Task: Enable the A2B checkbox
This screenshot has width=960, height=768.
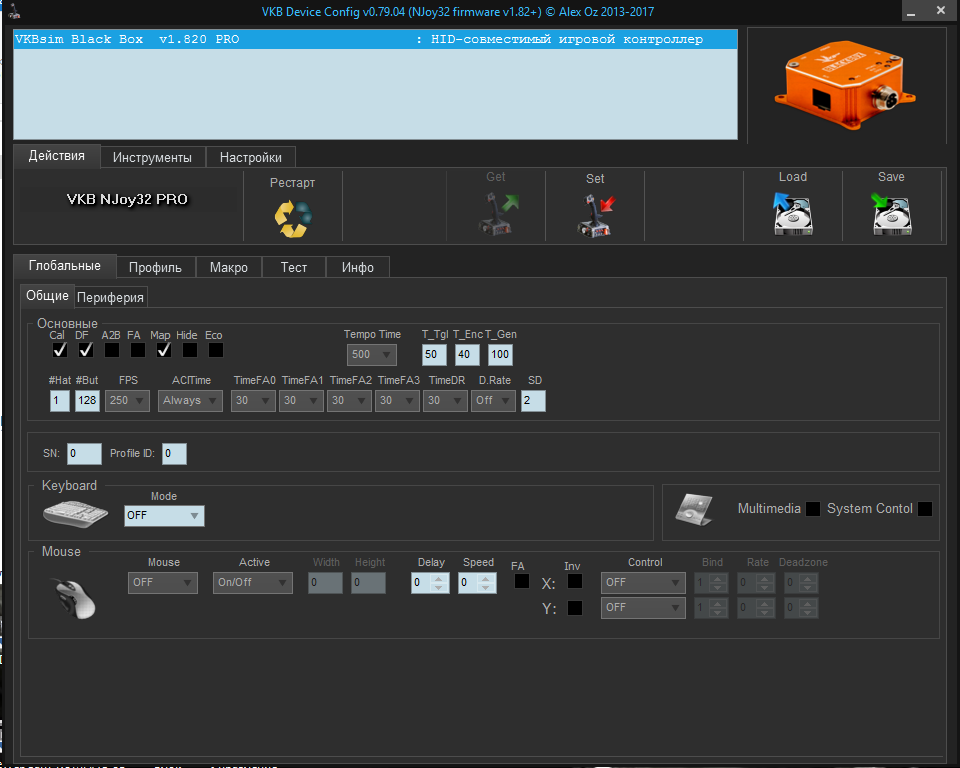Action: 111,350
